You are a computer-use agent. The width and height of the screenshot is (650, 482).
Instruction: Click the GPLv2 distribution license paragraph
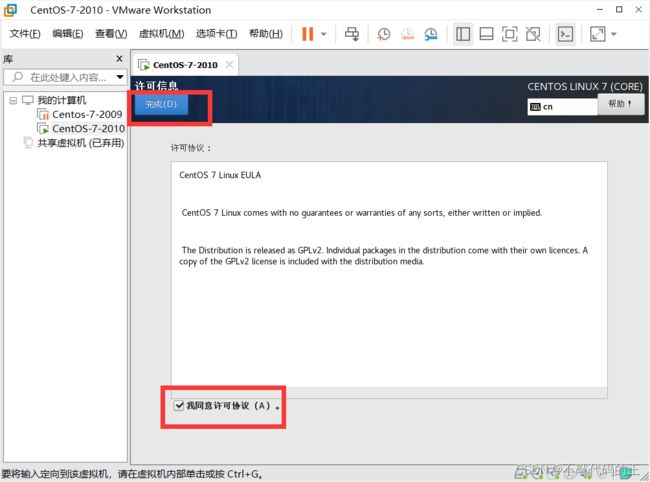point(383,256)
